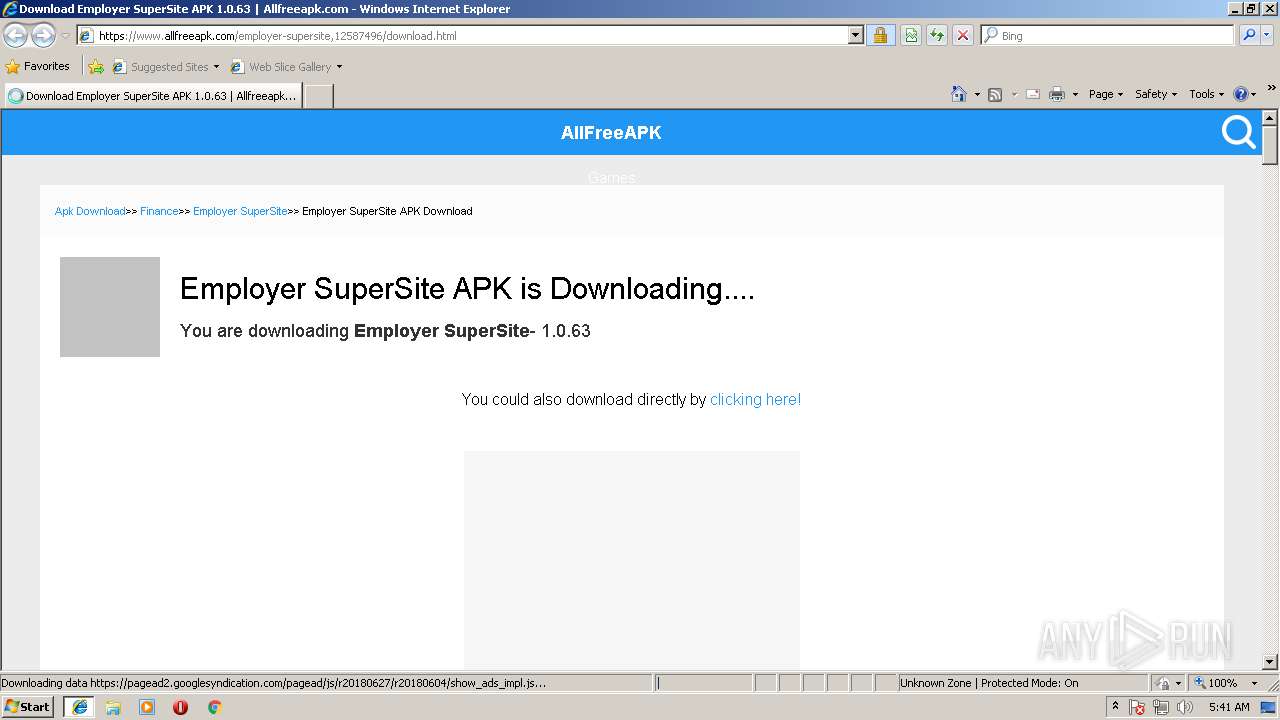Screen dimensions: 1280x720
Task: Open the Favorites star button
Action: coord(38,66)
